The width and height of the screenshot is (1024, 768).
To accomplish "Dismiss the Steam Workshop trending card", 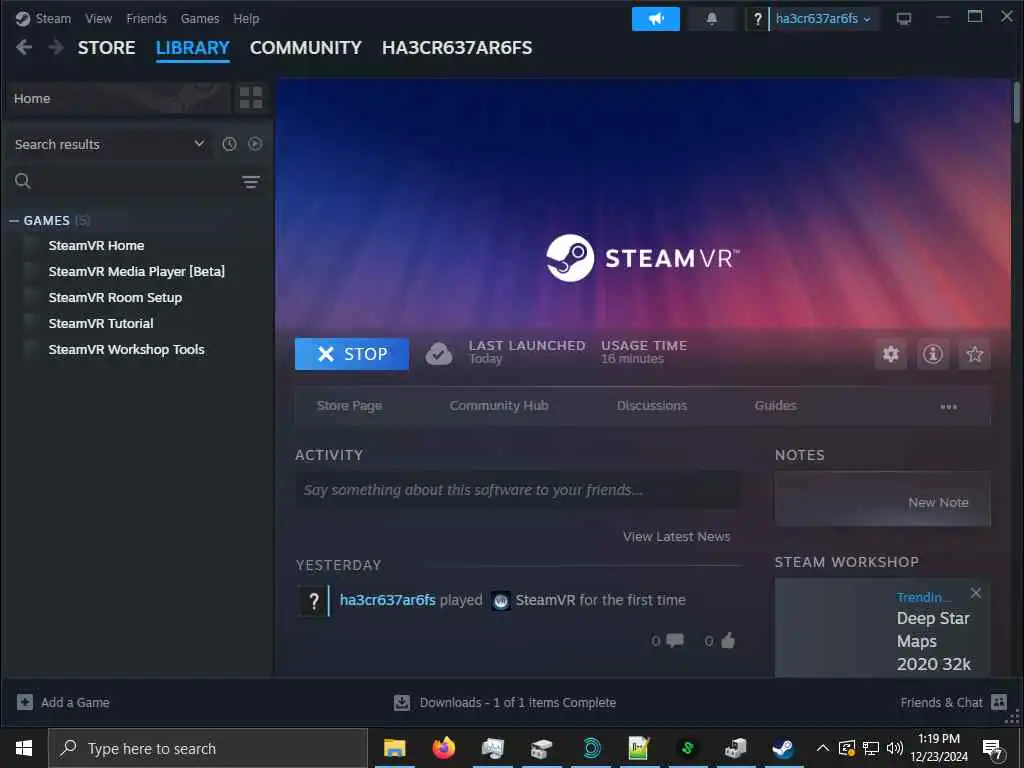I will point(976,593).
